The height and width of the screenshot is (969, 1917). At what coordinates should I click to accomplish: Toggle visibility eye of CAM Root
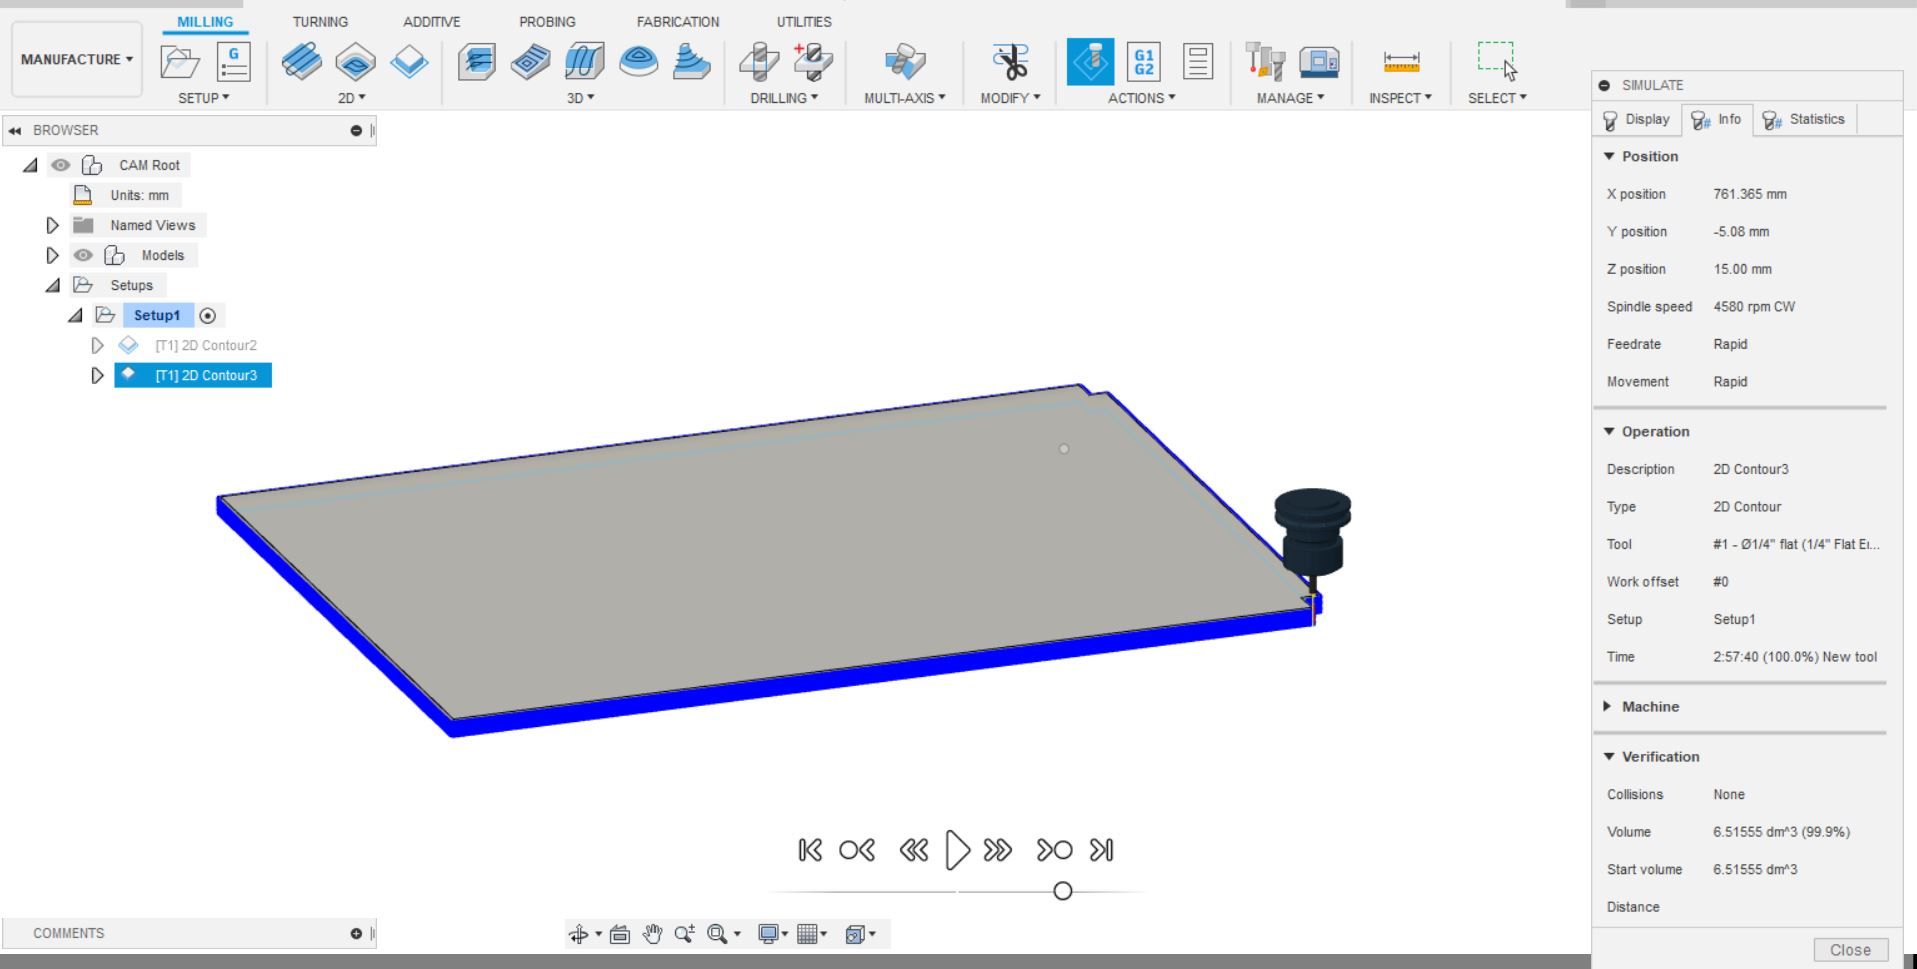(61, 165)
